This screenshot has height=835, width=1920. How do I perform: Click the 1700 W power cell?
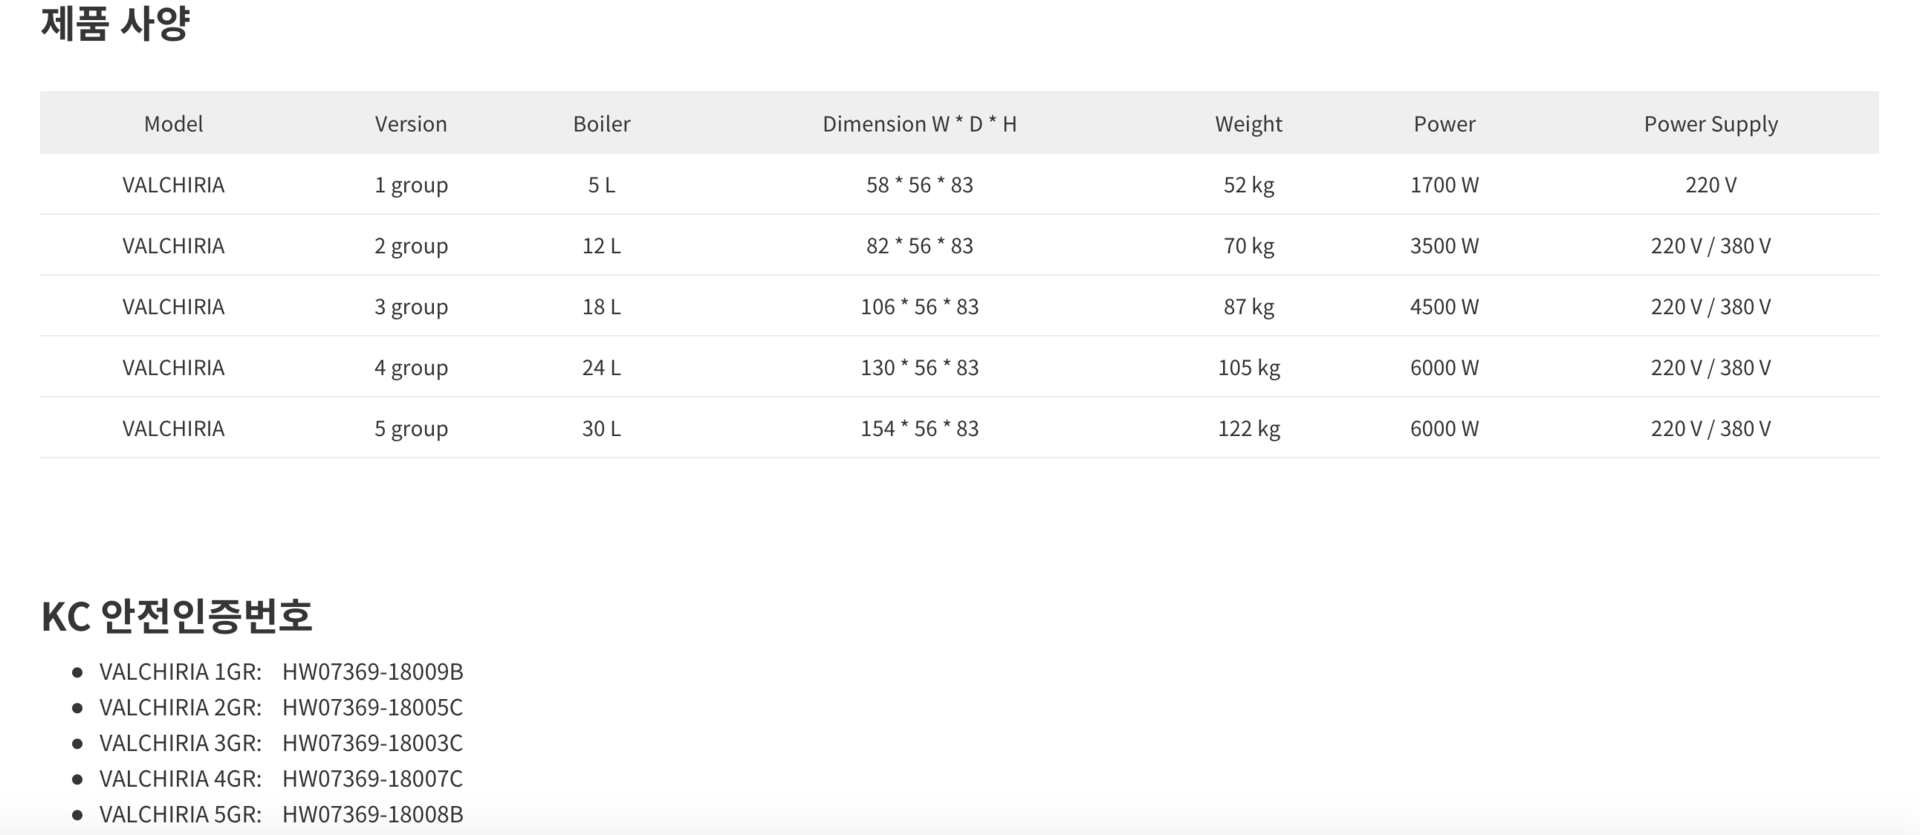[1444, 185]
